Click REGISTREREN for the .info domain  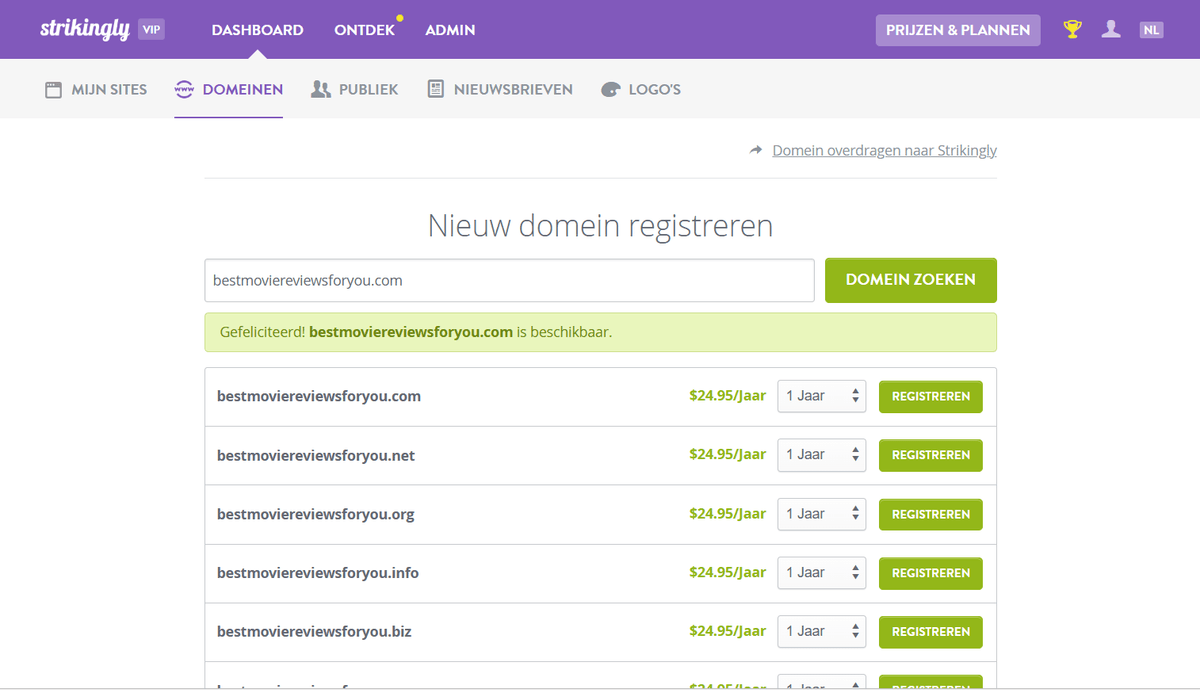(930, 573)
